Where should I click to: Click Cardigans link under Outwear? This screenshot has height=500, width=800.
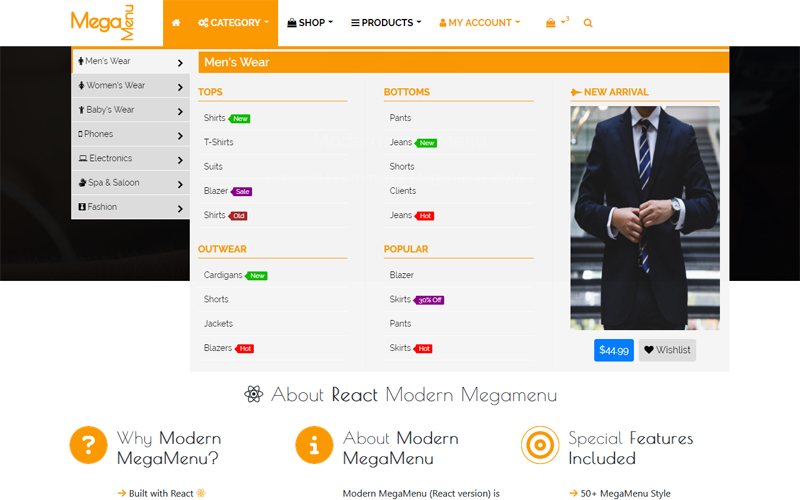click(x=223, y=275)
